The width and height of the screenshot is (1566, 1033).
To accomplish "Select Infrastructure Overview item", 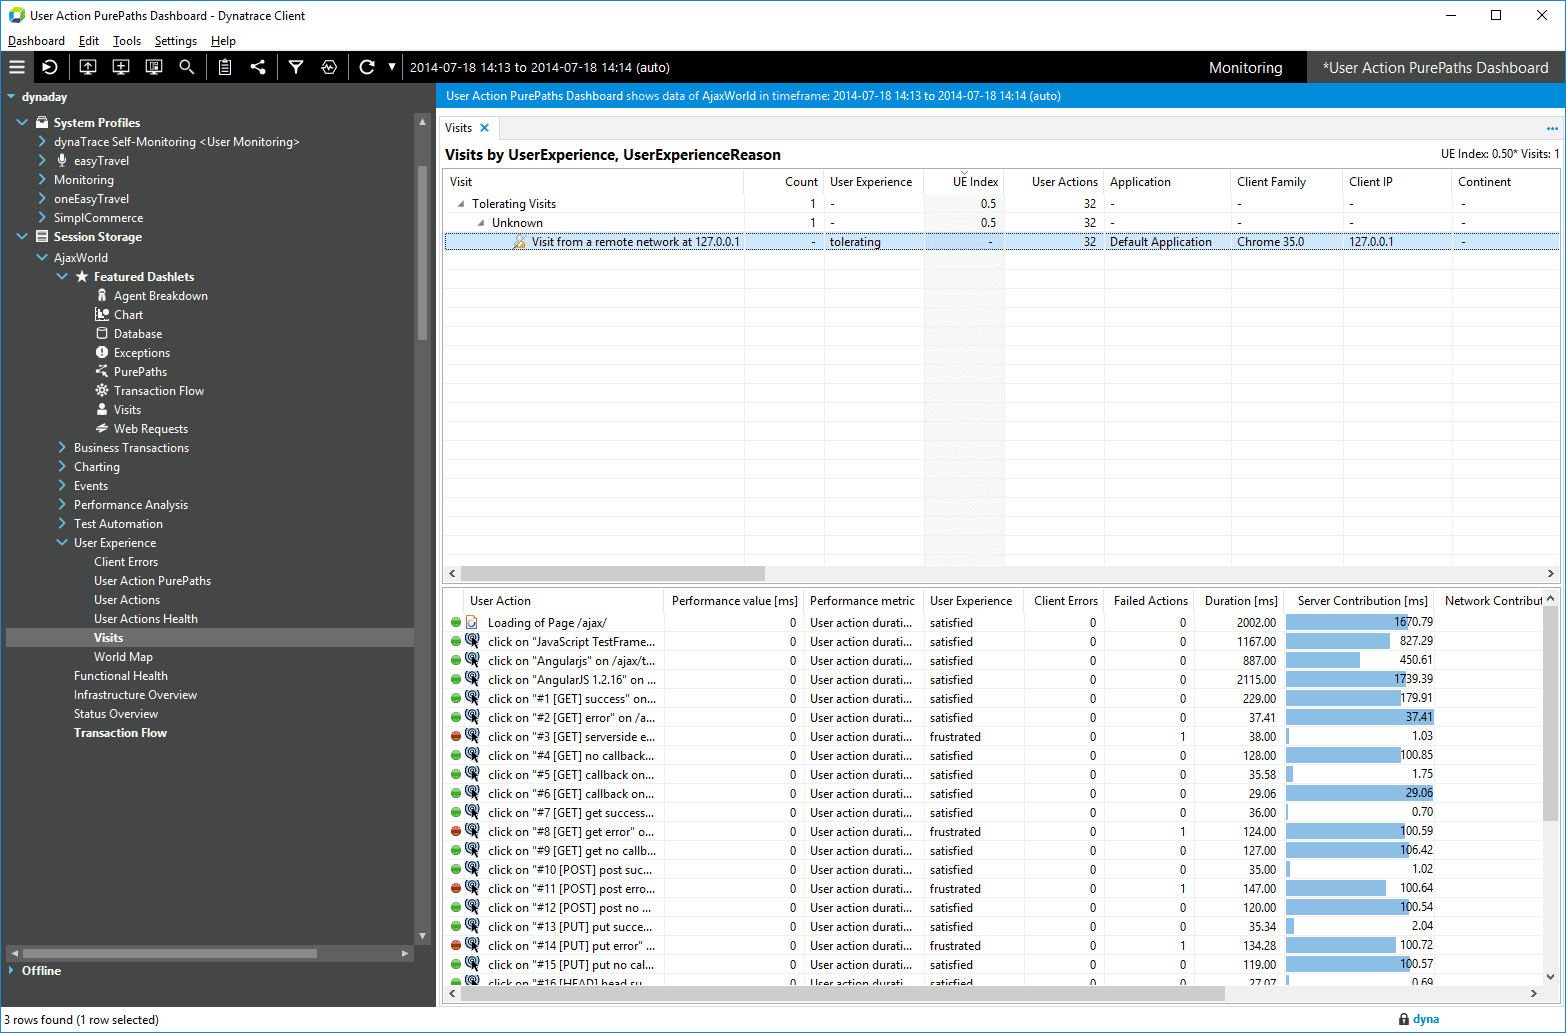I will [135, 695].
